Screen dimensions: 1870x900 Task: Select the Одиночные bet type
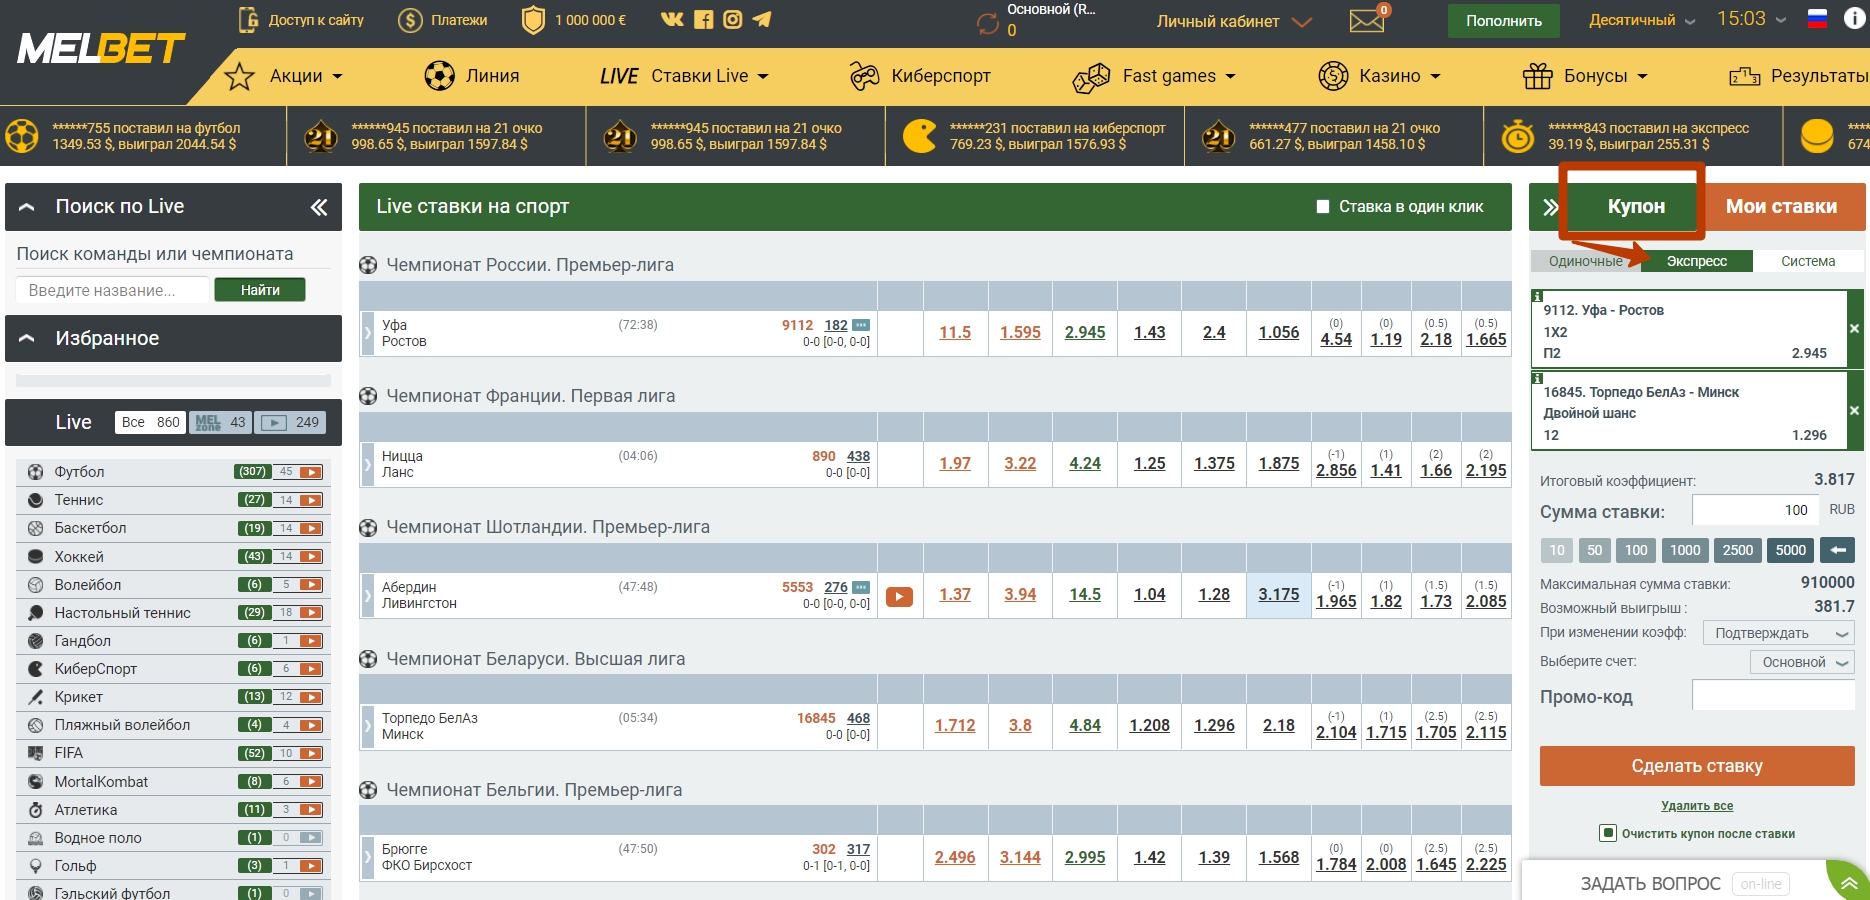(x=1585, y=261)
